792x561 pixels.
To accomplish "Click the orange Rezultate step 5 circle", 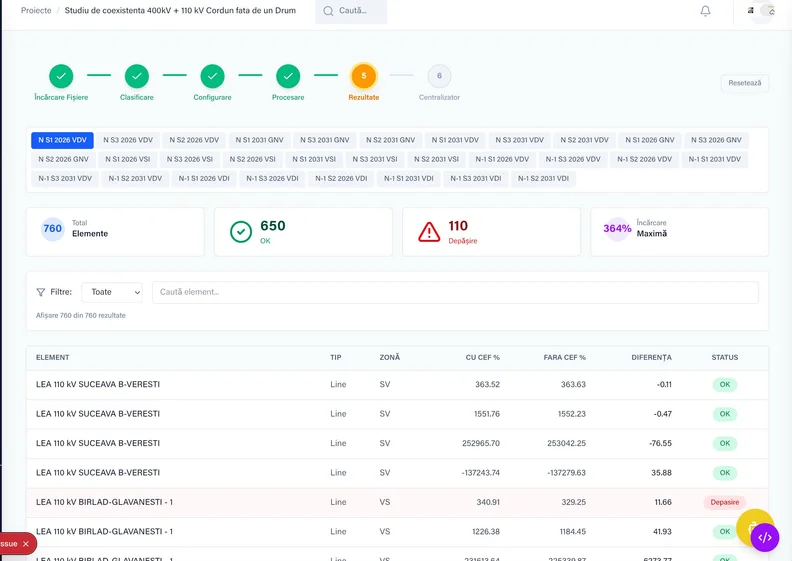I will click(x=363, y=76).
